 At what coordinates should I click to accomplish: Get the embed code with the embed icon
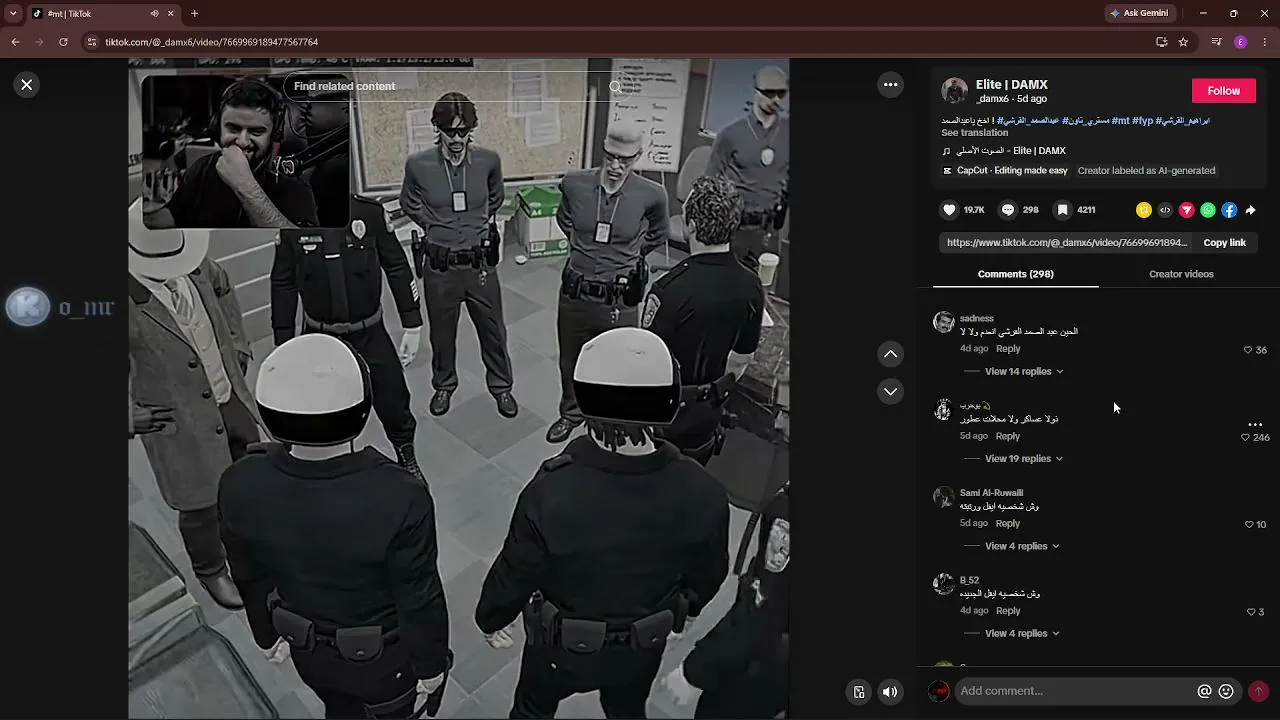[x=1165, y=210]
